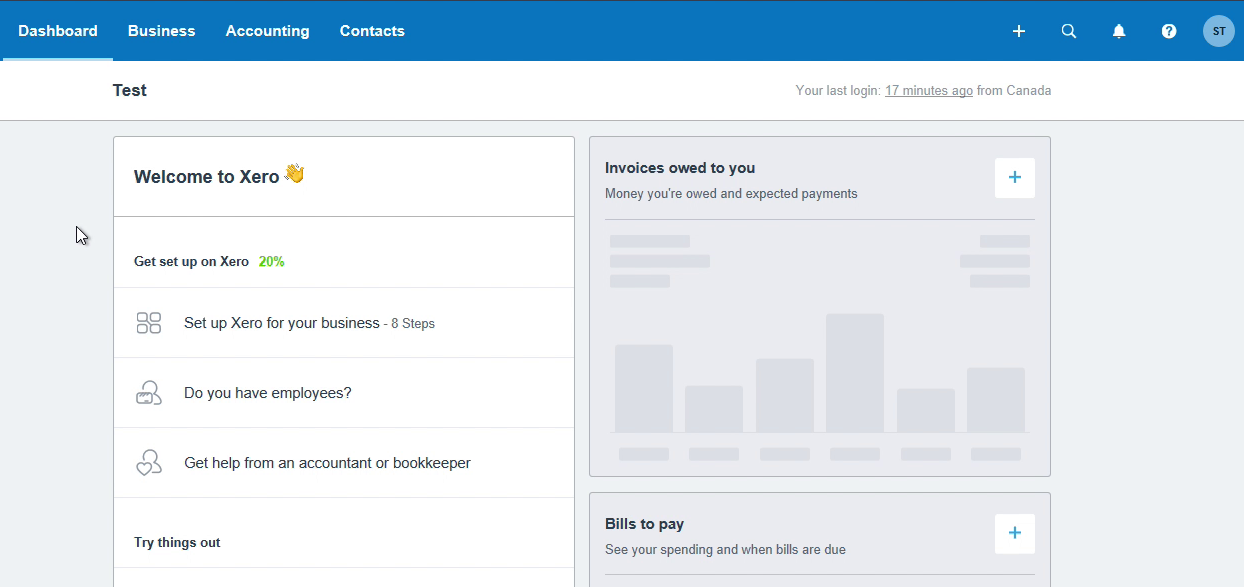Open the Business menu
The image size is (1244, 587).
point(161,31)
